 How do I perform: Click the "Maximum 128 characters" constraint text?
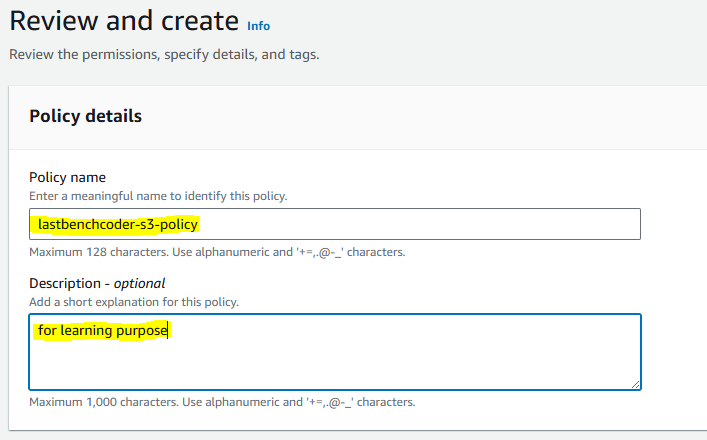217,252
